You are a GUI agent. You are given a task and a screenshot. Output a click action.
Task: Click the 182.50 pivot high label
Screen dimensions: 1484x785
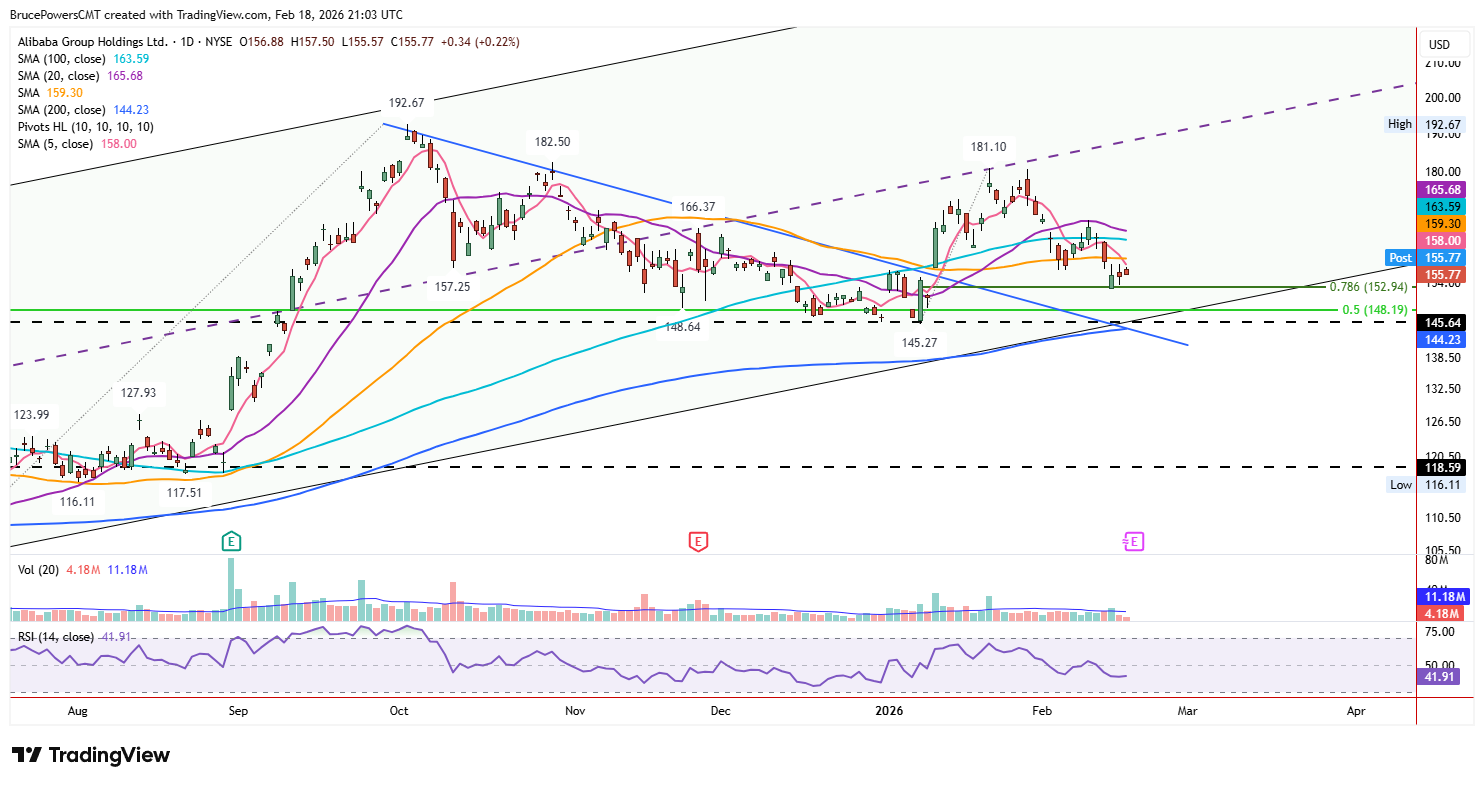(551, 143)
